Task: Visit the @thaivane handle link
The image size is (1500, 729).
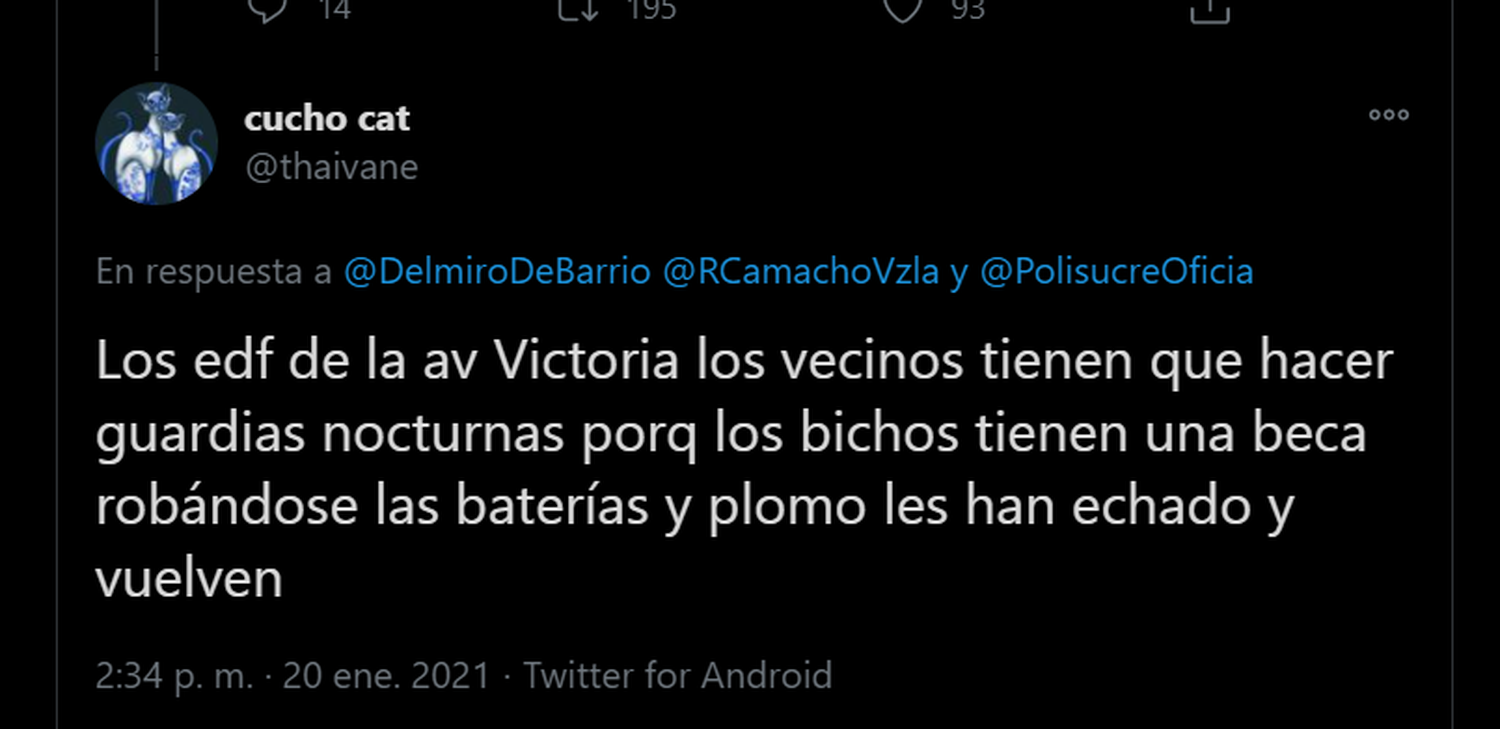Action: pyautogui.click(x=331, y=167)
